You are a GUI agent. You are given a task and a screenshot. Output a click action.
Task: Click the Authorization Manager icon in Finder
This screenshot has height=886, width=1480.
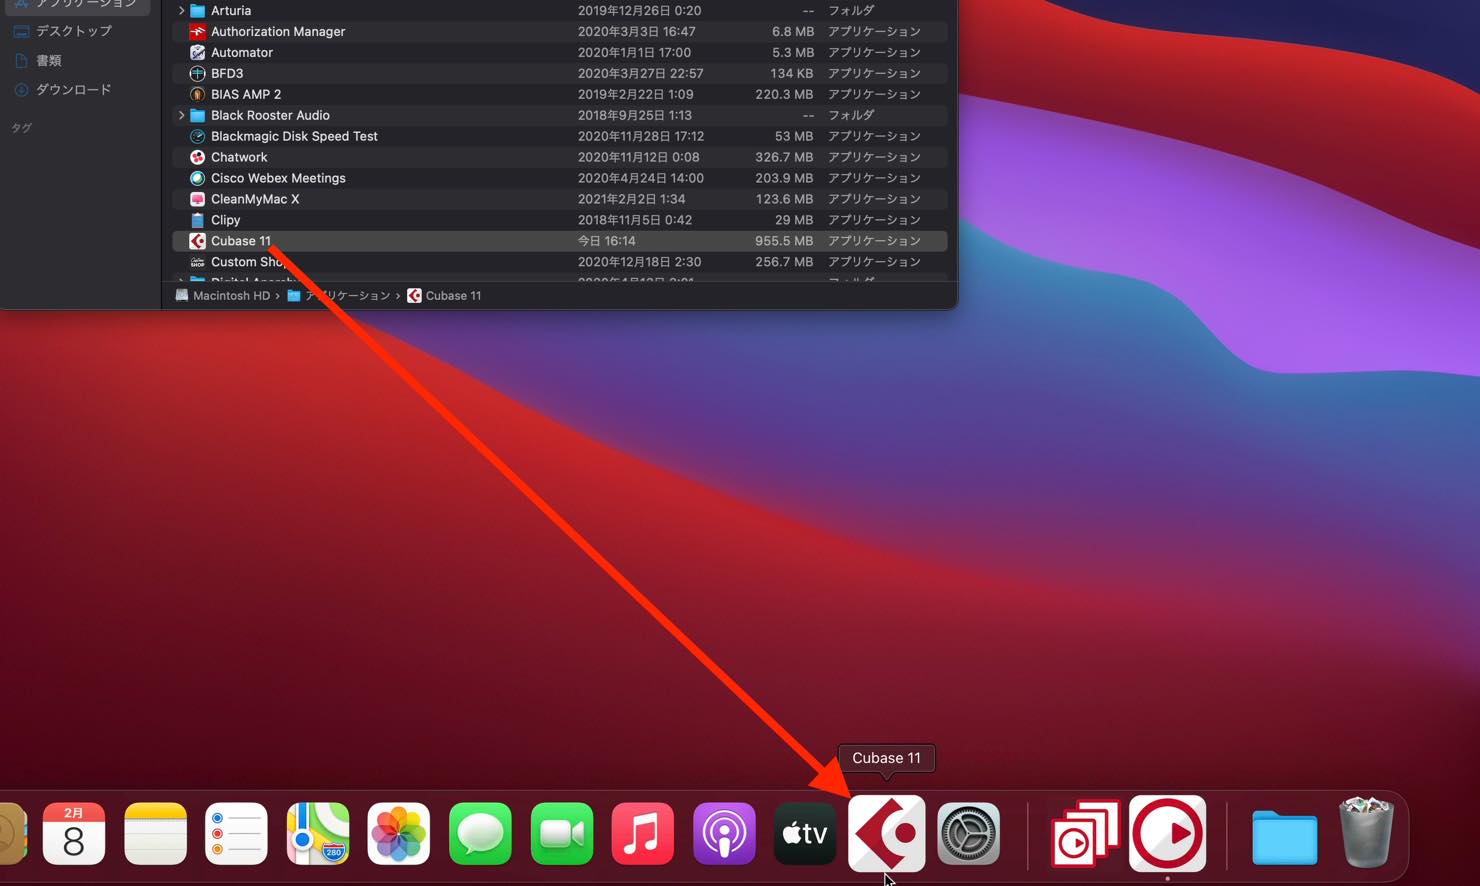point(197,31)
